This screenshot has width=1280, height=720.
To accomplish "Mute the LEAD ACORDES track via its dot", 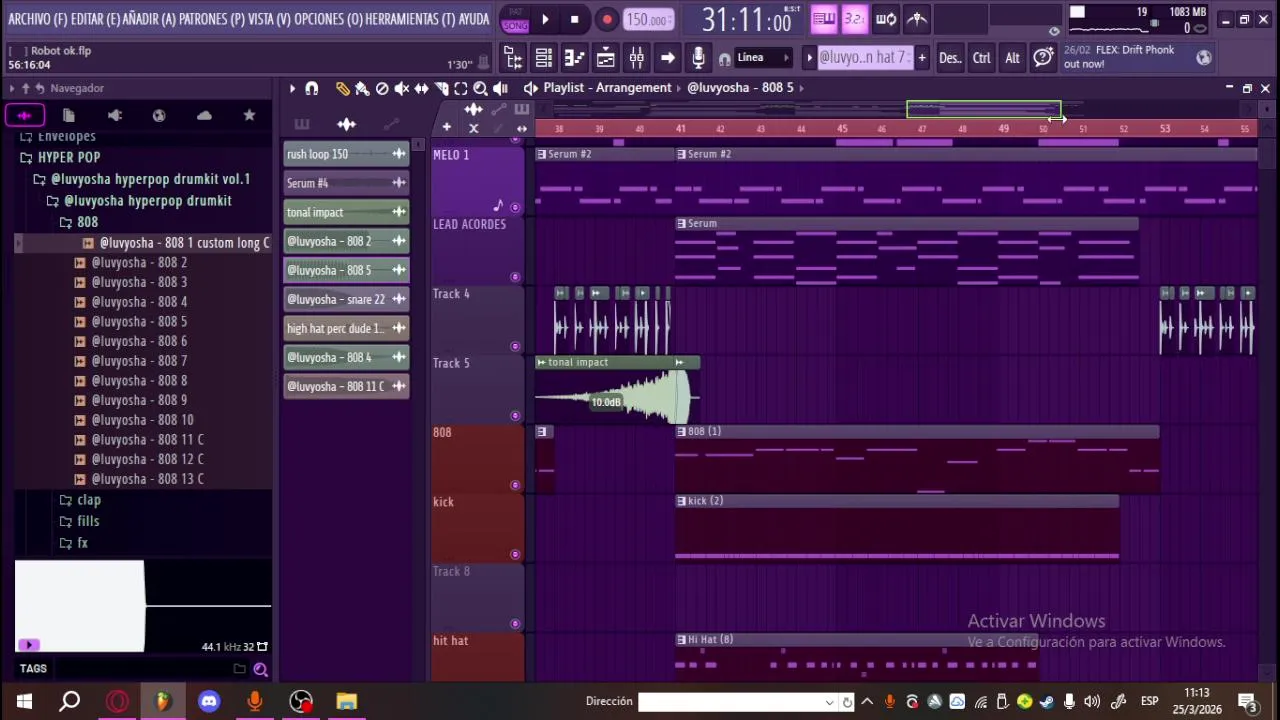I will 516,277.
